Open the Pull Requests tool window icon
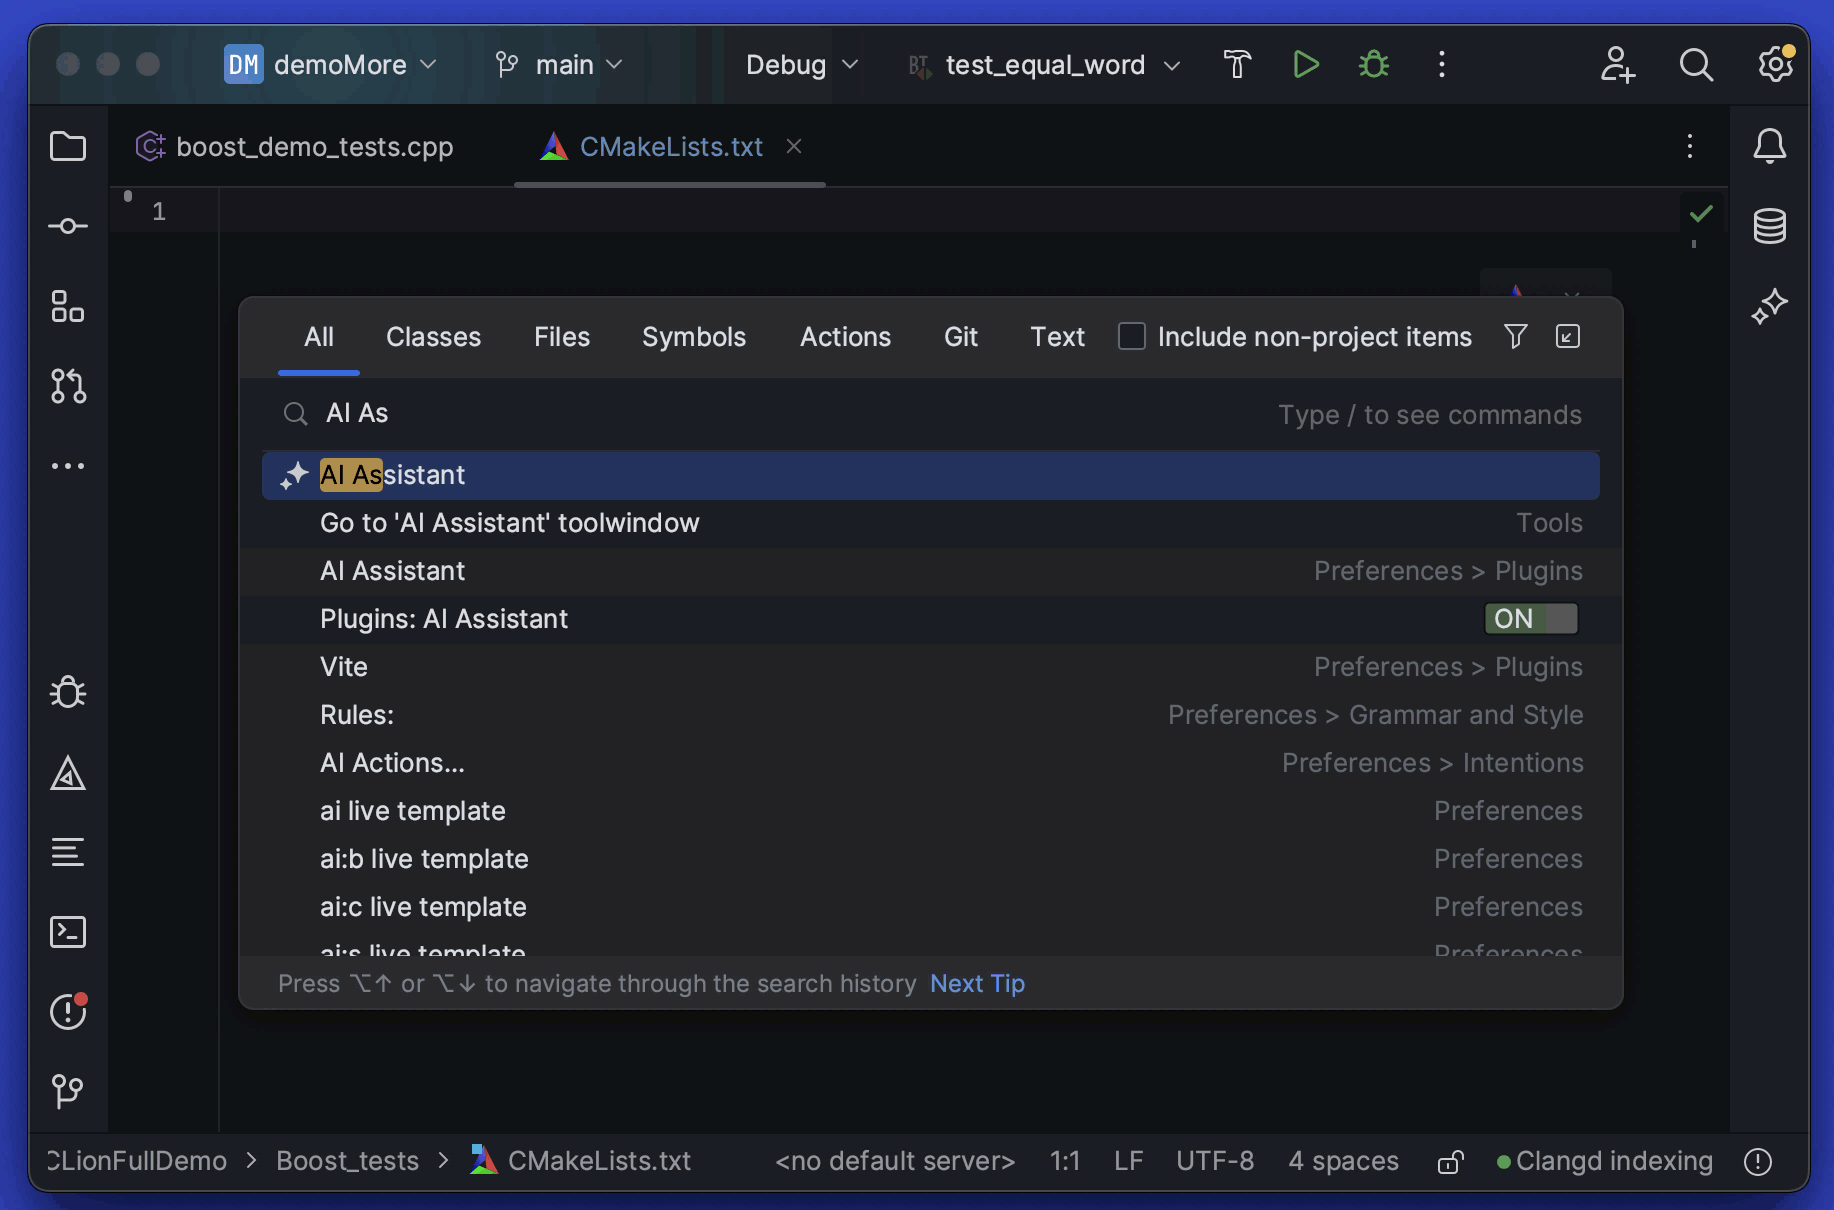 pos(68,387)
